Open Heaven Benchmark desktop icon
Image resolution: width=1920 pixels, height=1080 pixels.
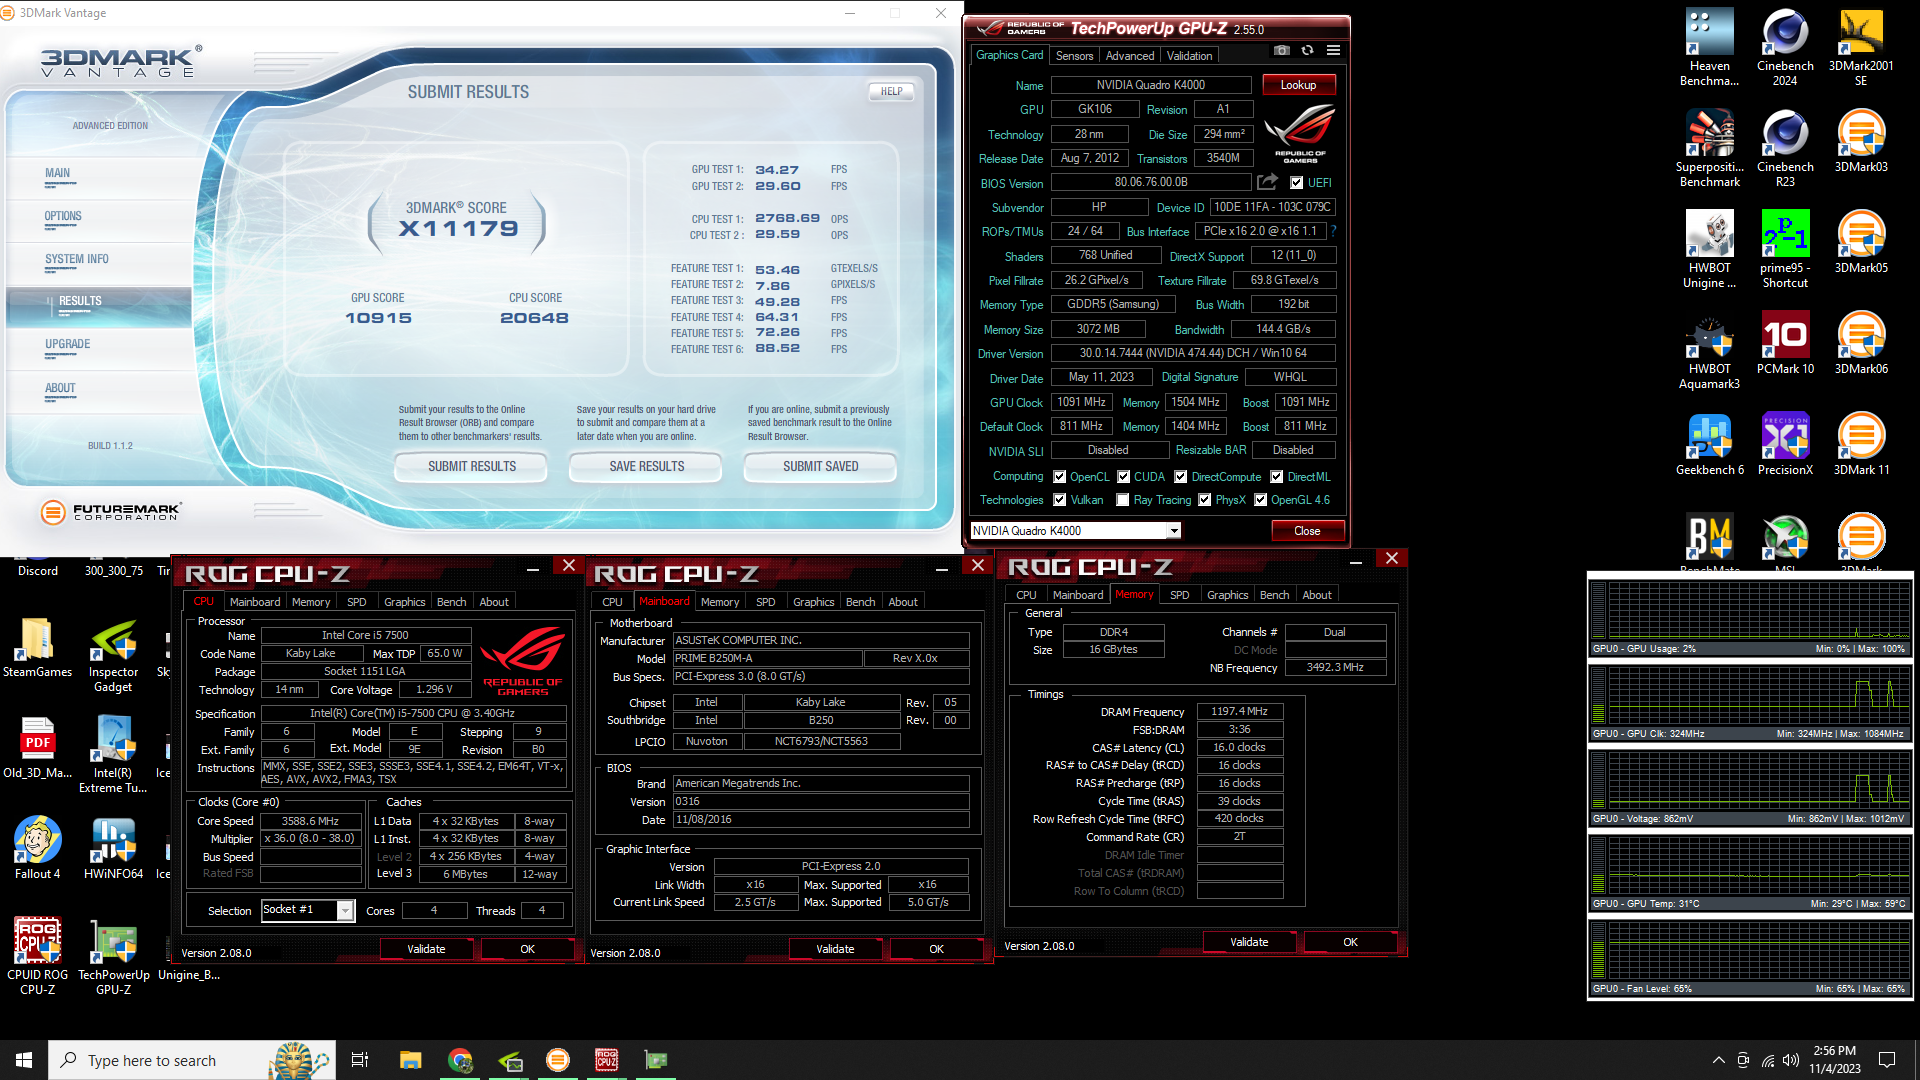click(1709, 47)
